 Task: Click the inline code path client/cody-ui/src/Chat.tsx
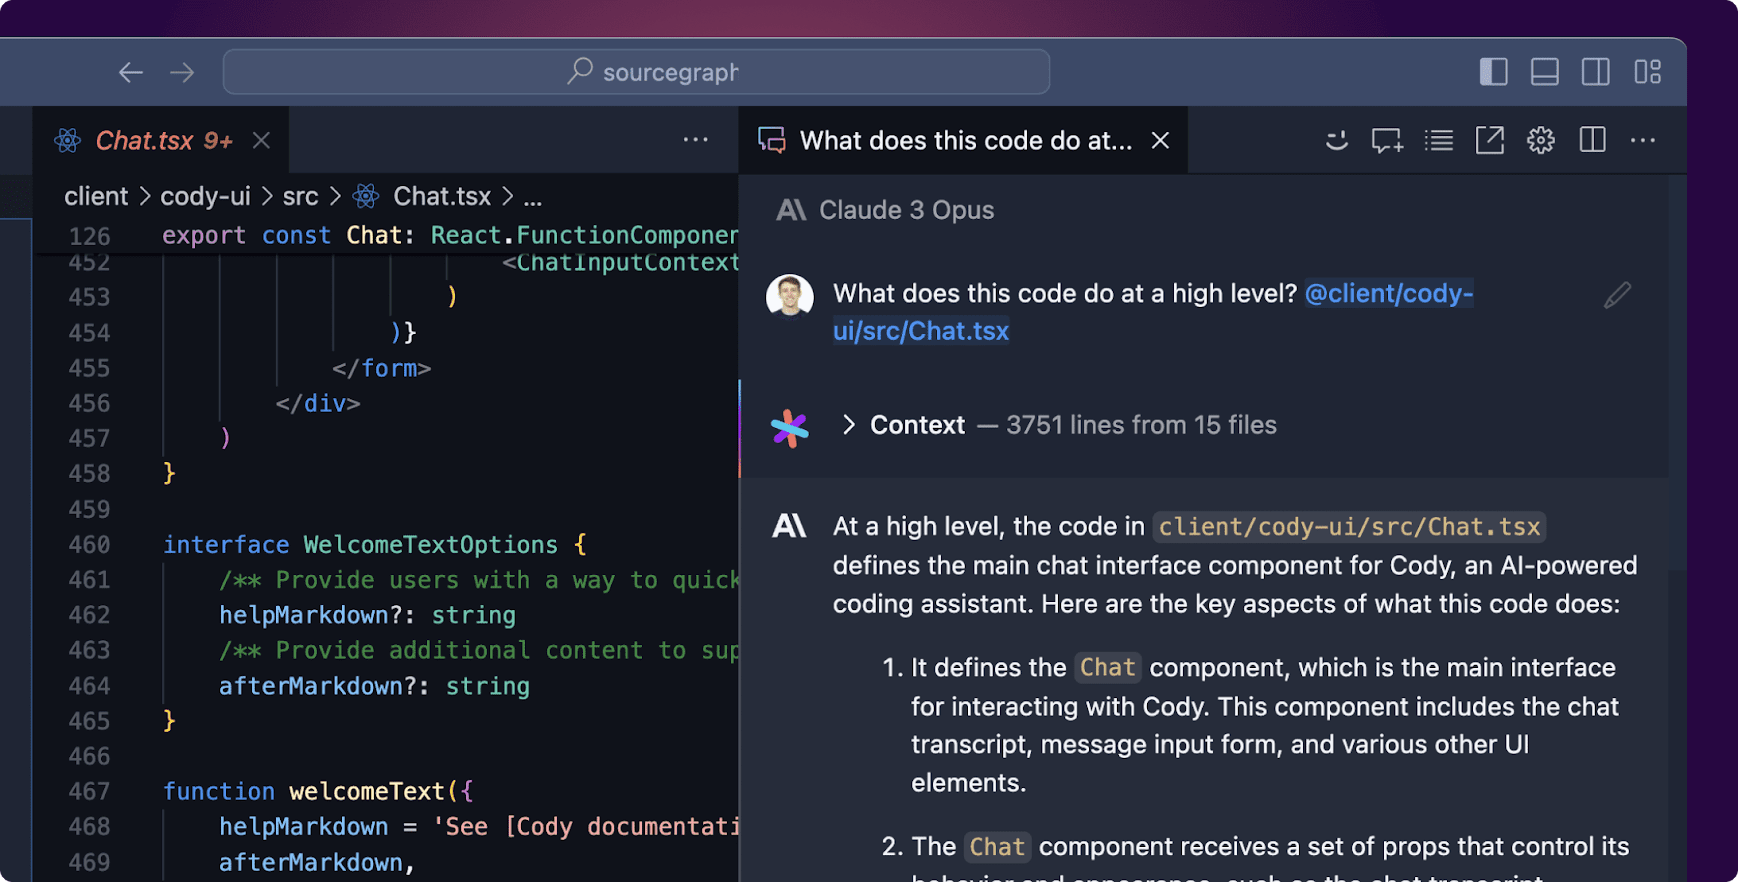pyautogui.click(x=1349, y=527)
